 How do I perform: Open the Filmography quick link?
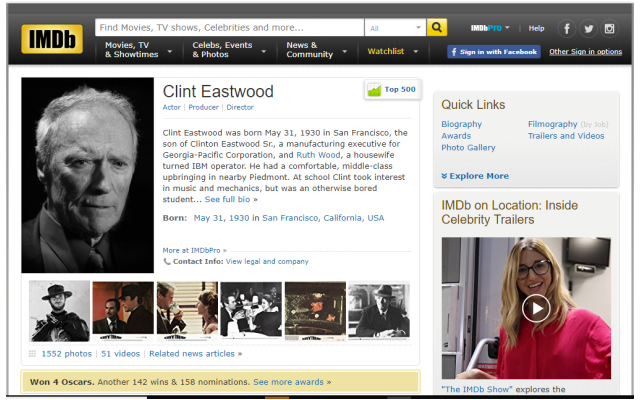552,124
